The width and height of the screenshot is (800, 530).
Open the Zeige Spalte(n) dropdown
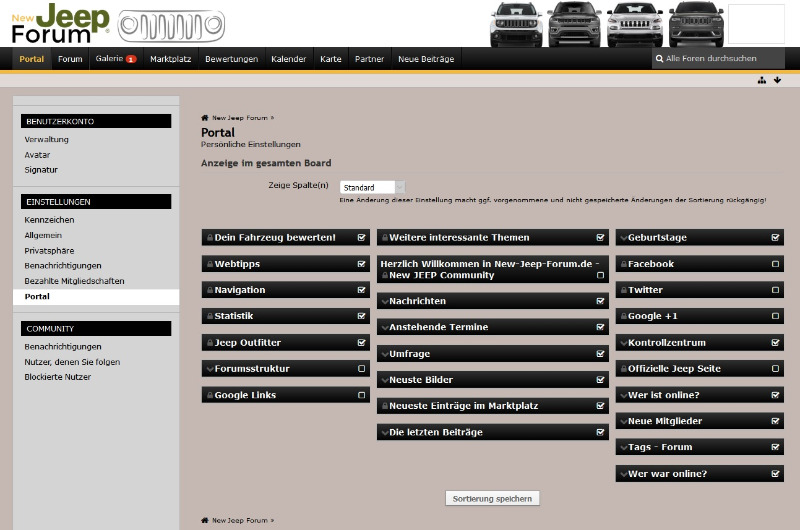372,187
